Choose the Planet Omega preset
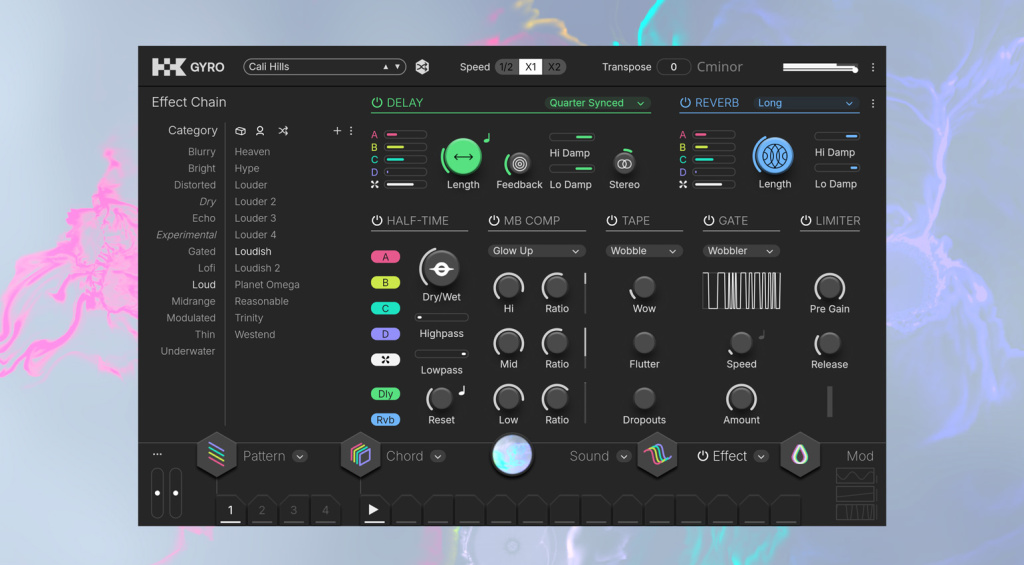 tap(267, 285)
